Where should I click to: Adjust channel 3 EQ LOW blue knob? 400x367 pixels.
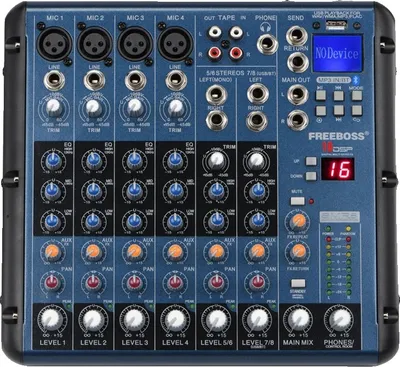coord(134,220)
